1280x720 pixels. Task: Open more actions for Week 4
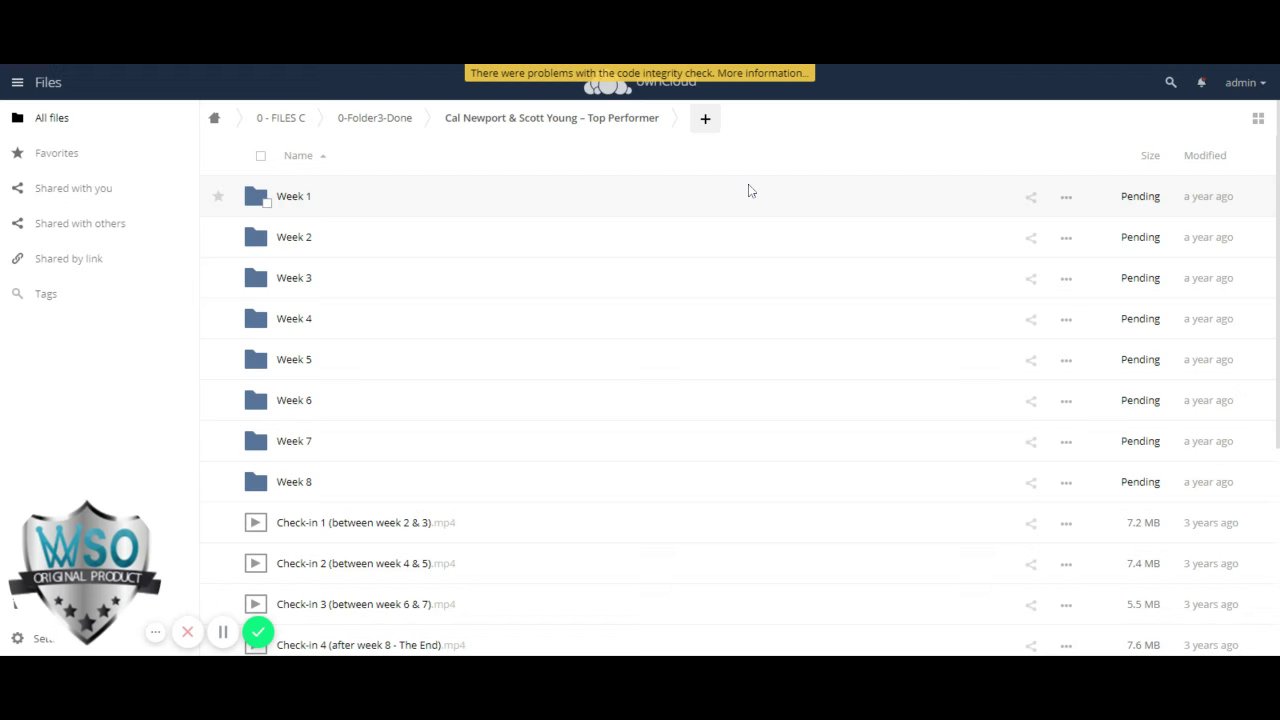(1066, 320)
